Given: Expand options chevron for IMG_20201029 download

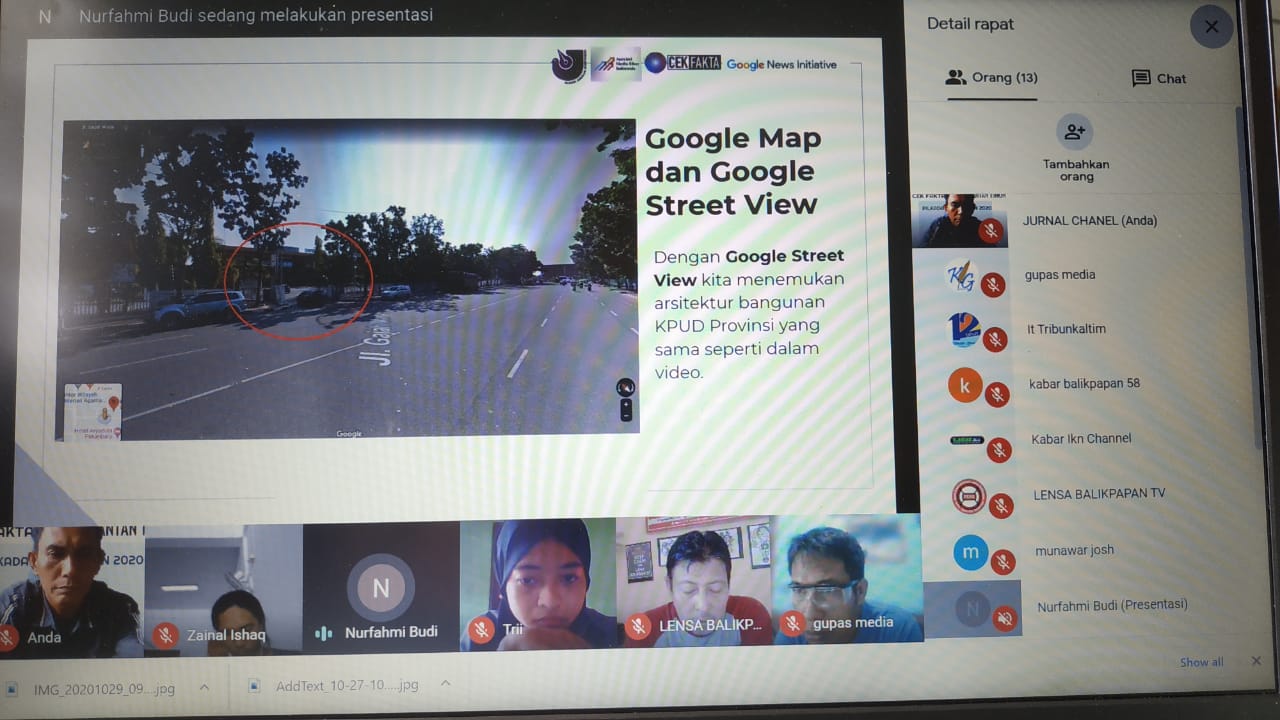Looking at the screenshot, I should [204, 687].
